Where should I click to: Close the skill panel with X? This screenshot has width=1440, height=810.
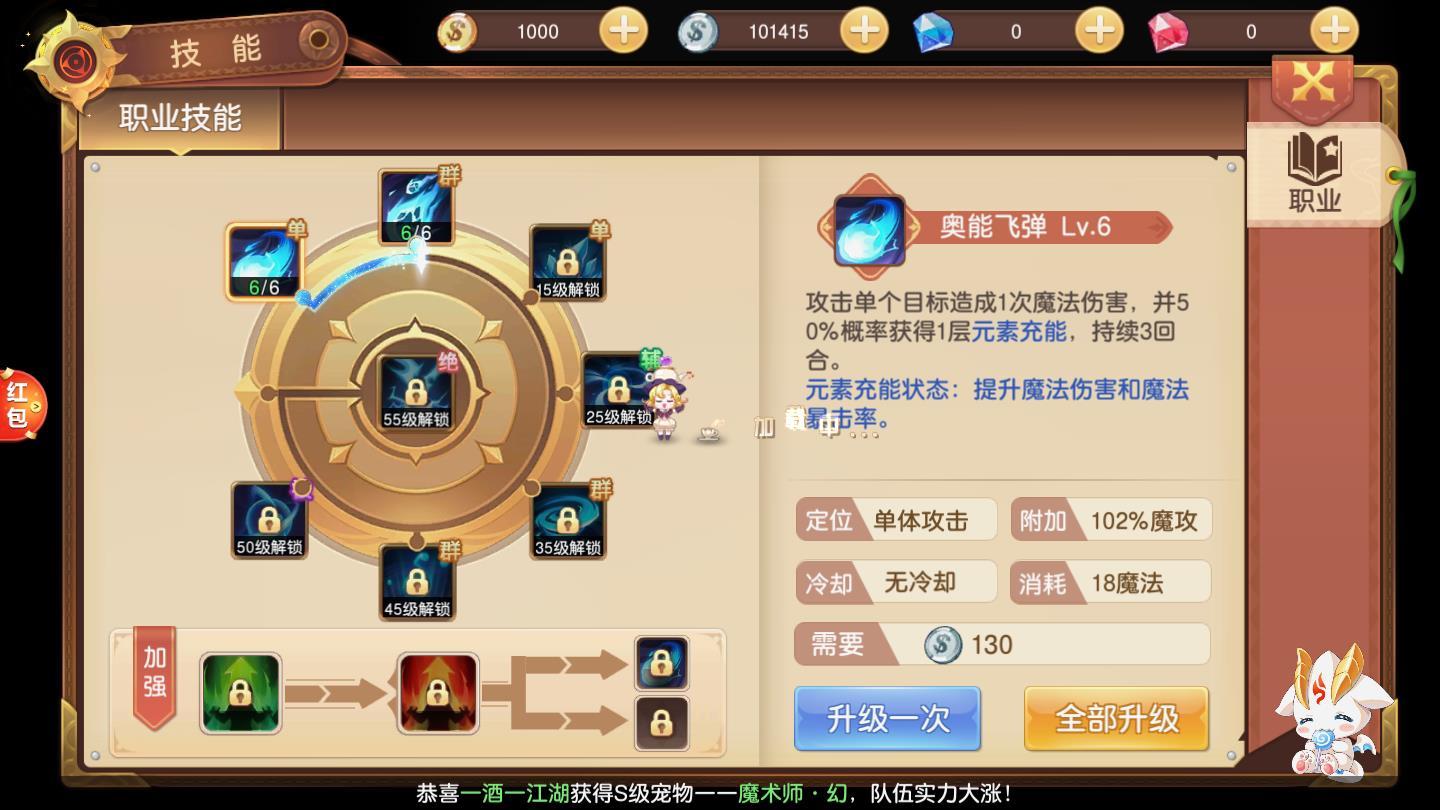click(x=1313, y=85)
